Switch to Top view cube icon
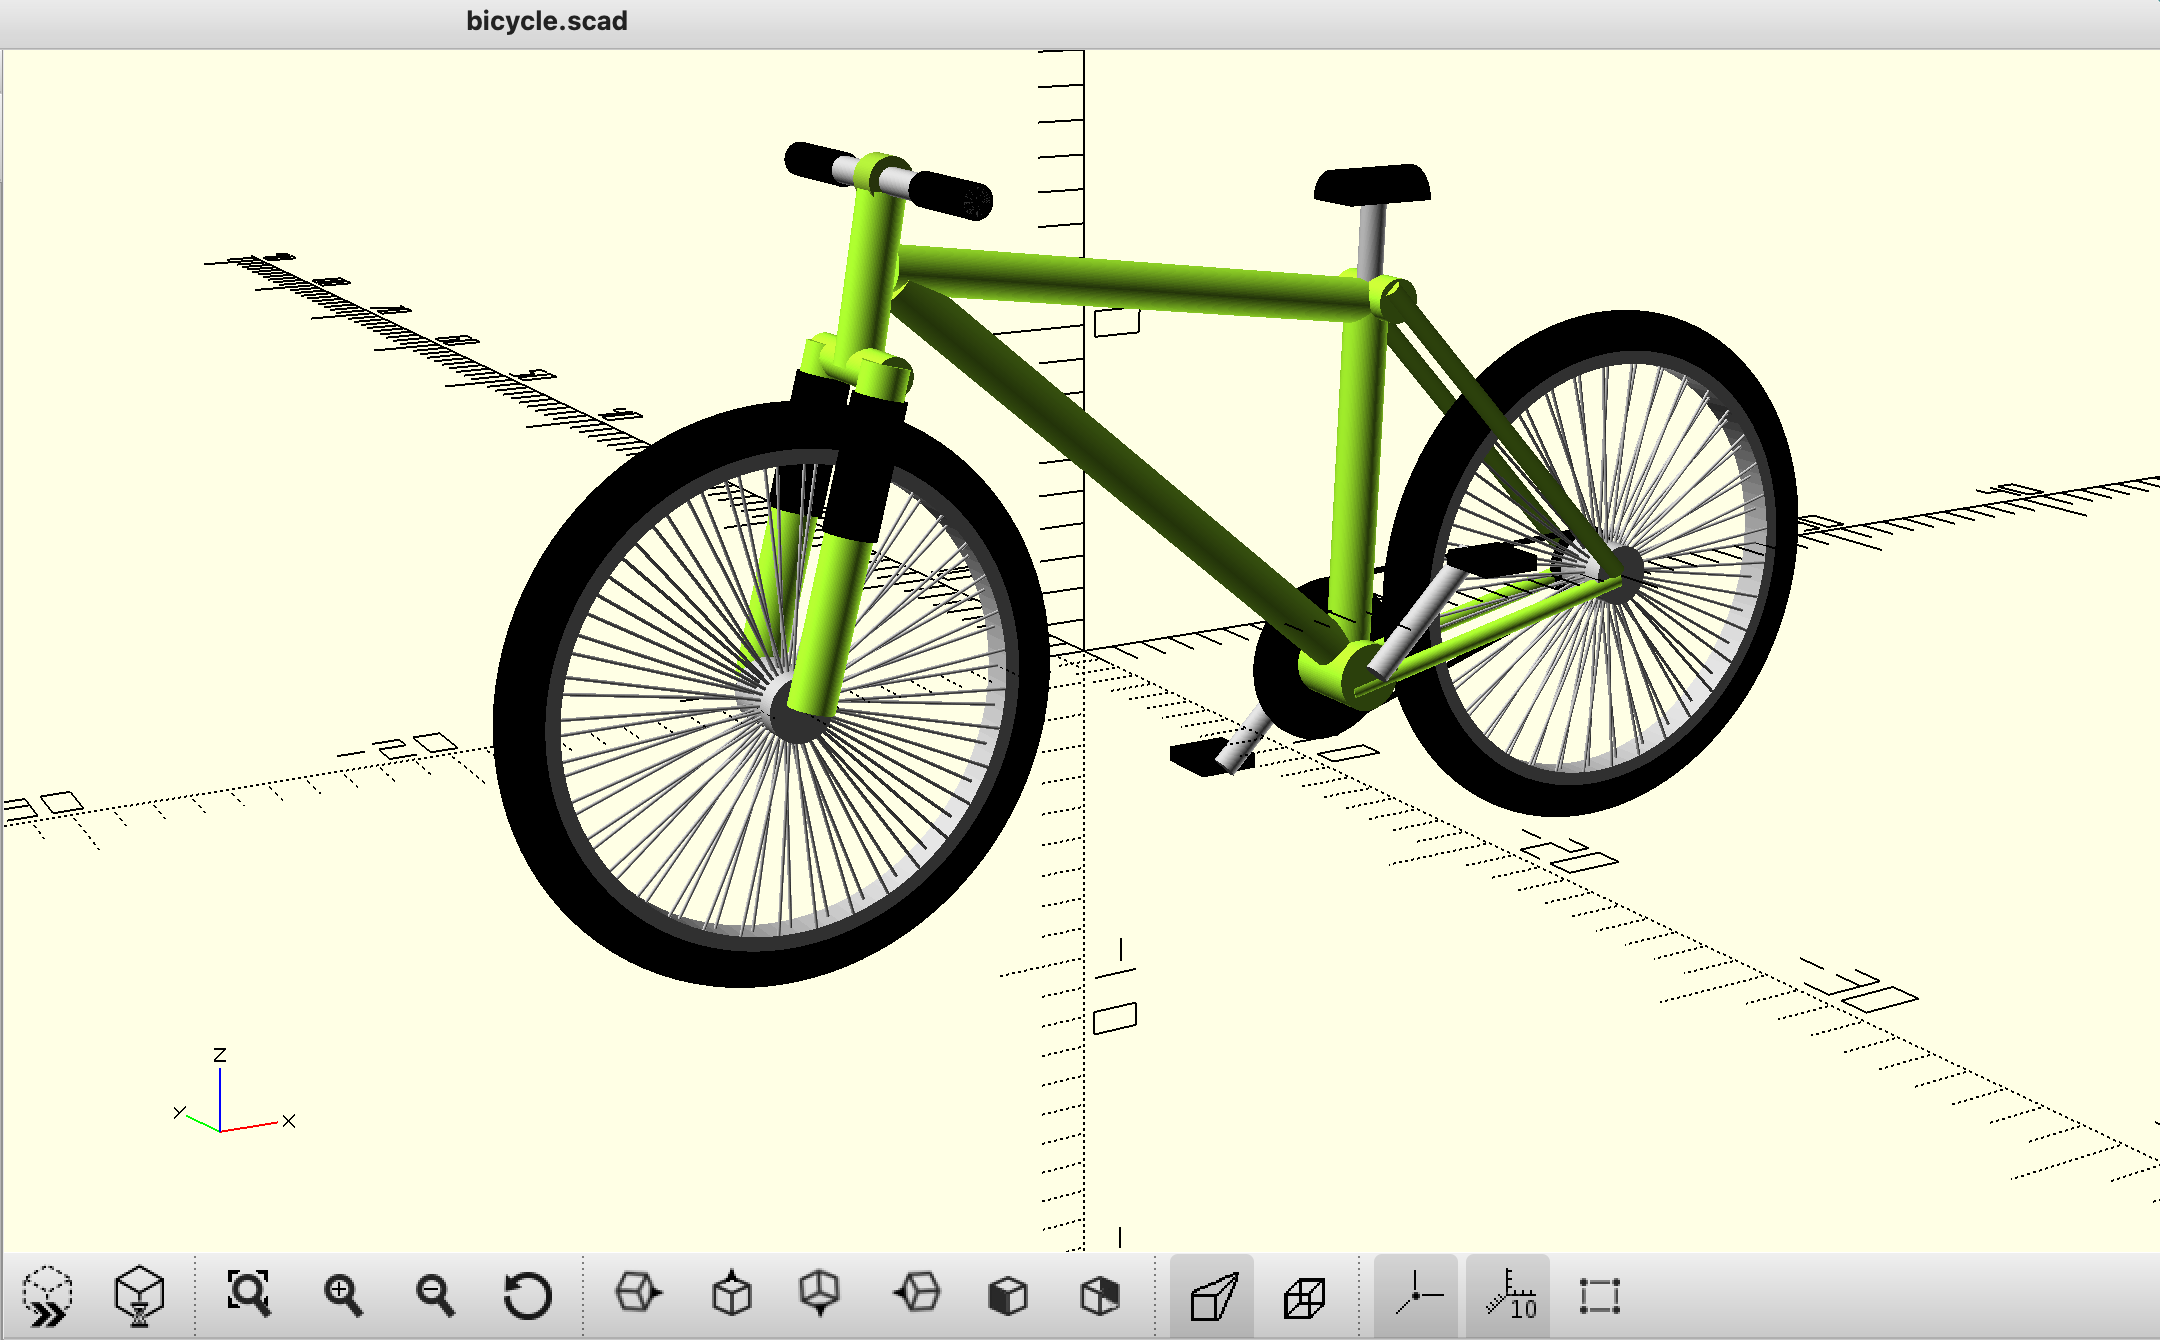This screenshot has height=1340, width=2160. [731, 1294]
